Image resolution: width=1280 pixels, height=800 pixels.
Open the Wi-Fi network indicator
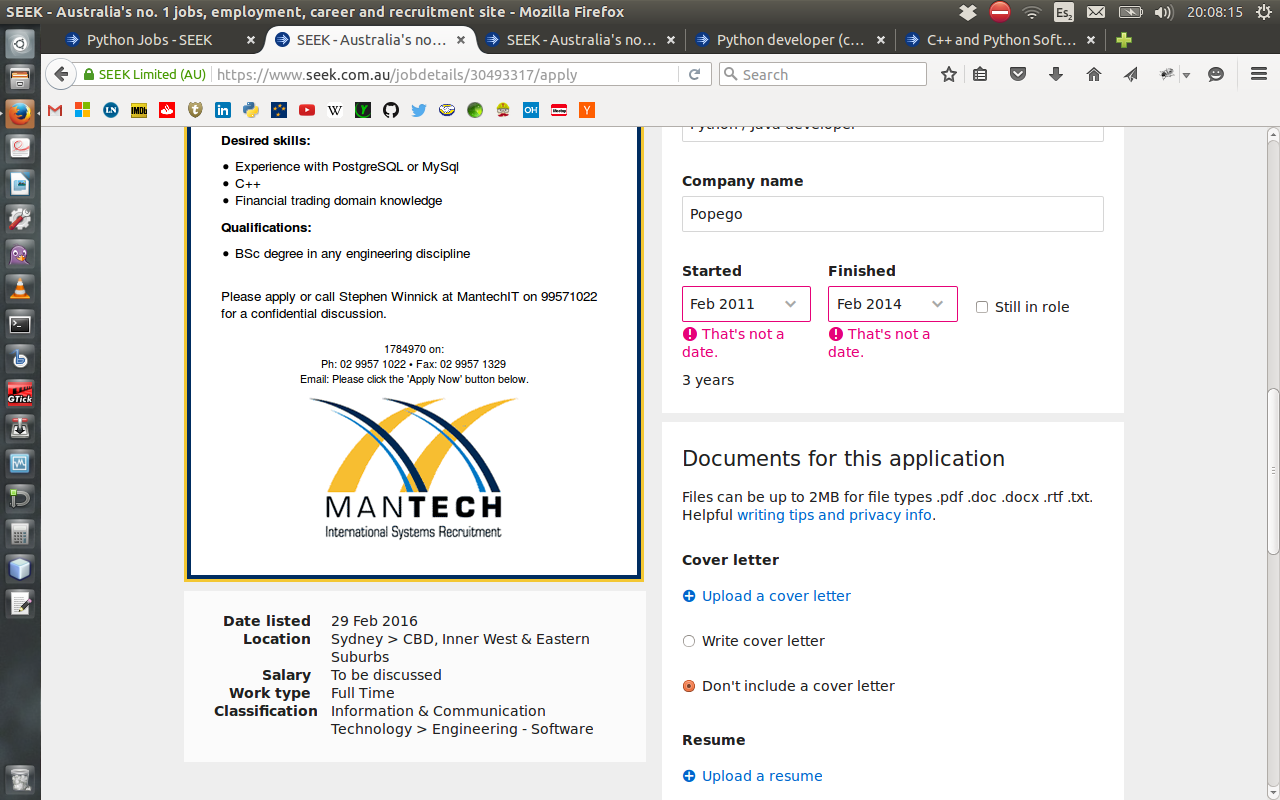tap(1032, 13)
